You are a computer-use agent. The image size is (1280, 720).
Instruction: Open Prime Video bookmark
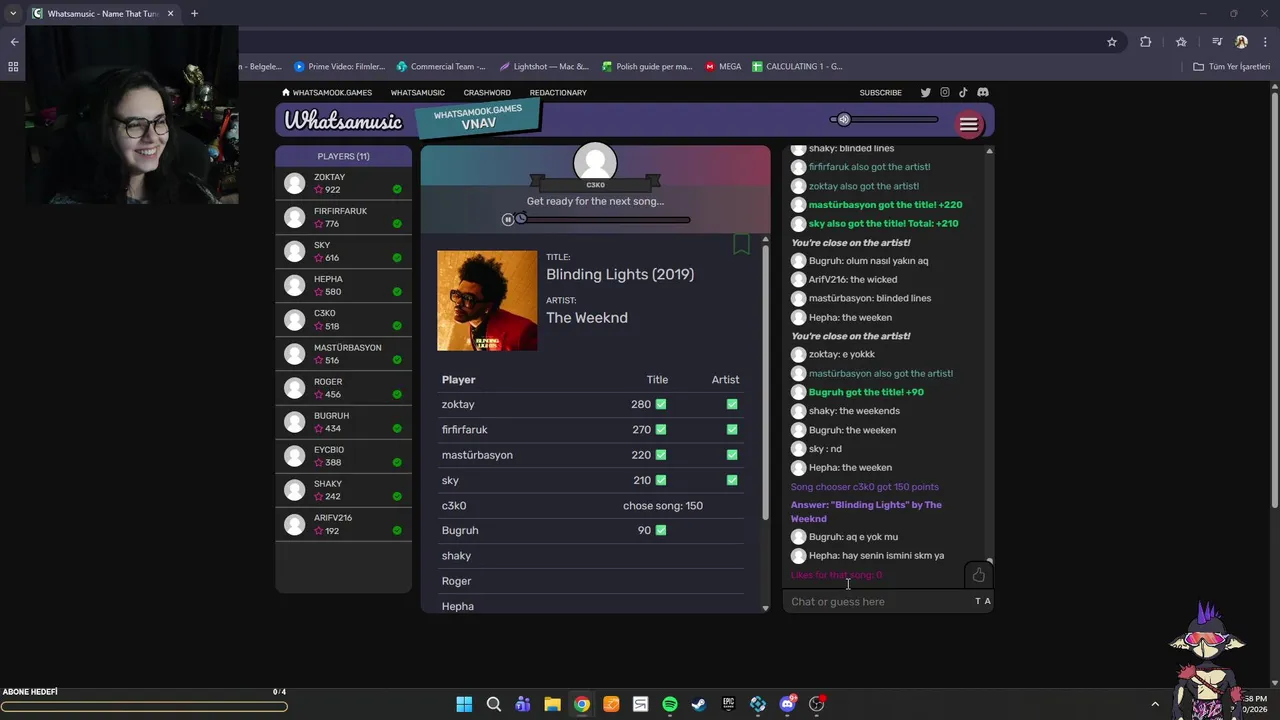[x=340, y=67]
